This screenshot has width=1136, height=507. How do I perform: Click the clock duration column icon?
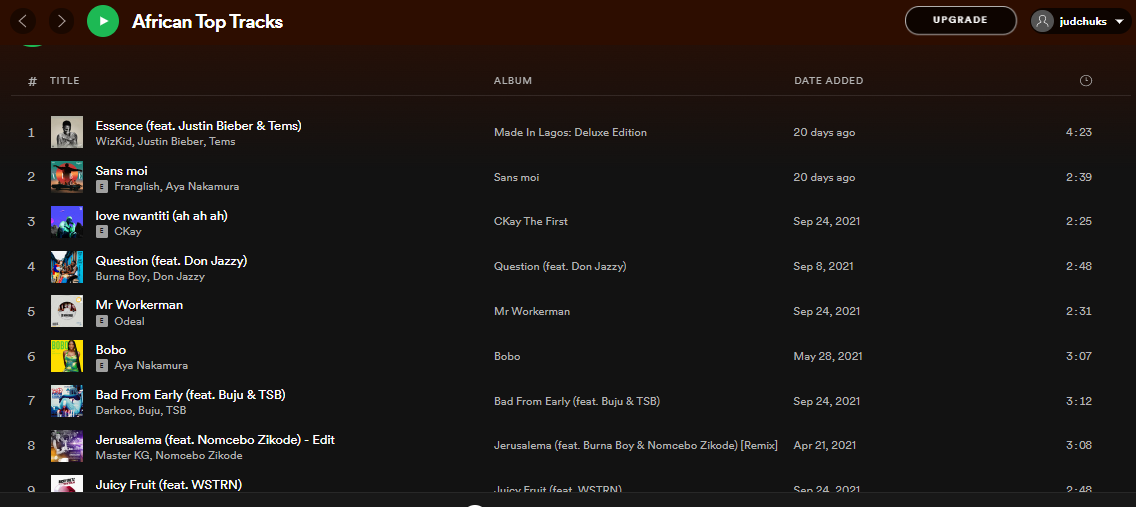tap(1086, 81)
